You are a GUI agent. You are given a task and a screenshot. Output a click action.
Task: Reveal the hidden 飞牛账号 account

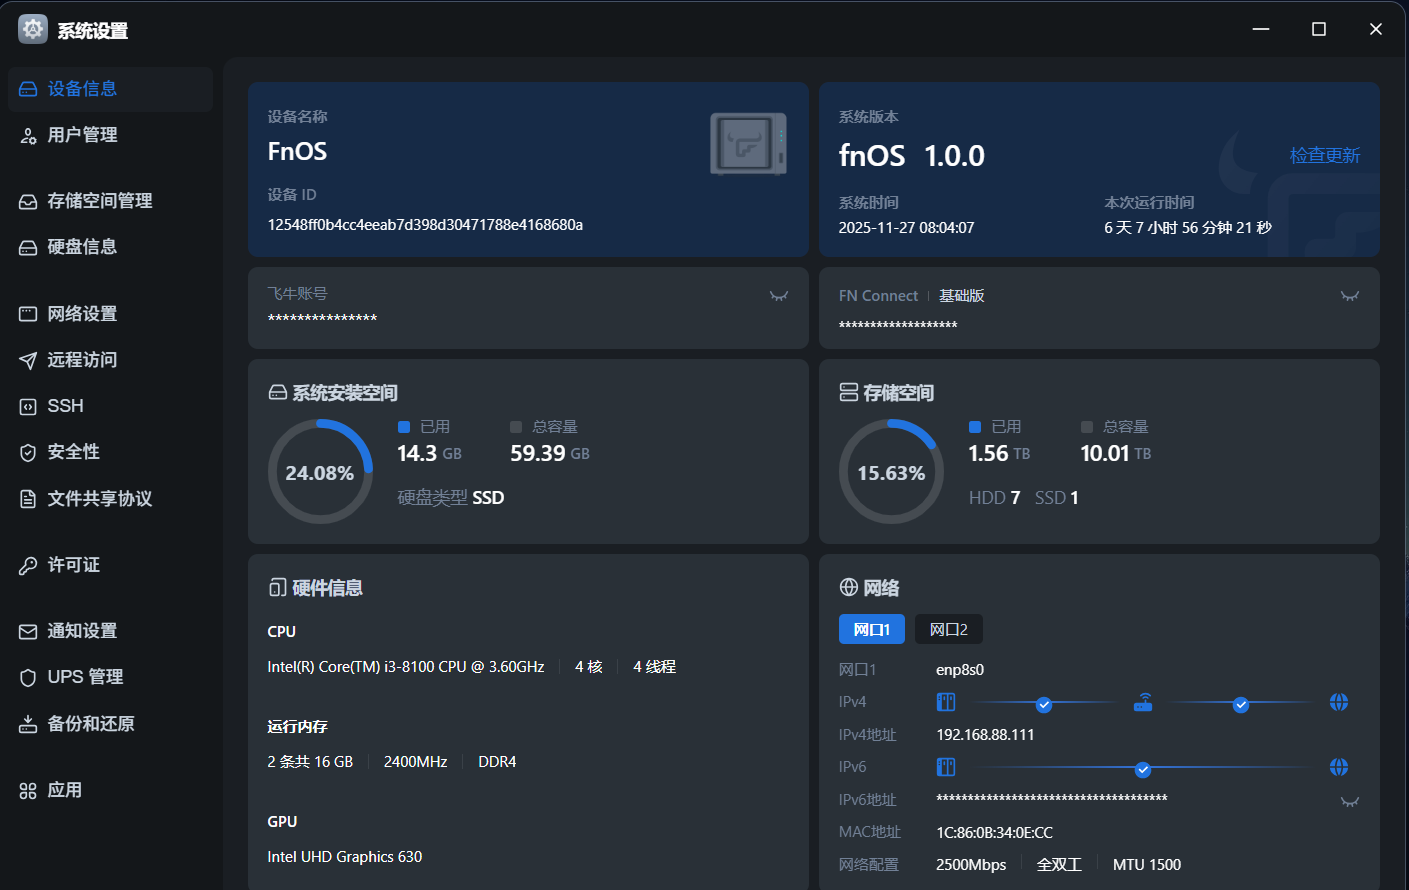click(x=779, y=296)
